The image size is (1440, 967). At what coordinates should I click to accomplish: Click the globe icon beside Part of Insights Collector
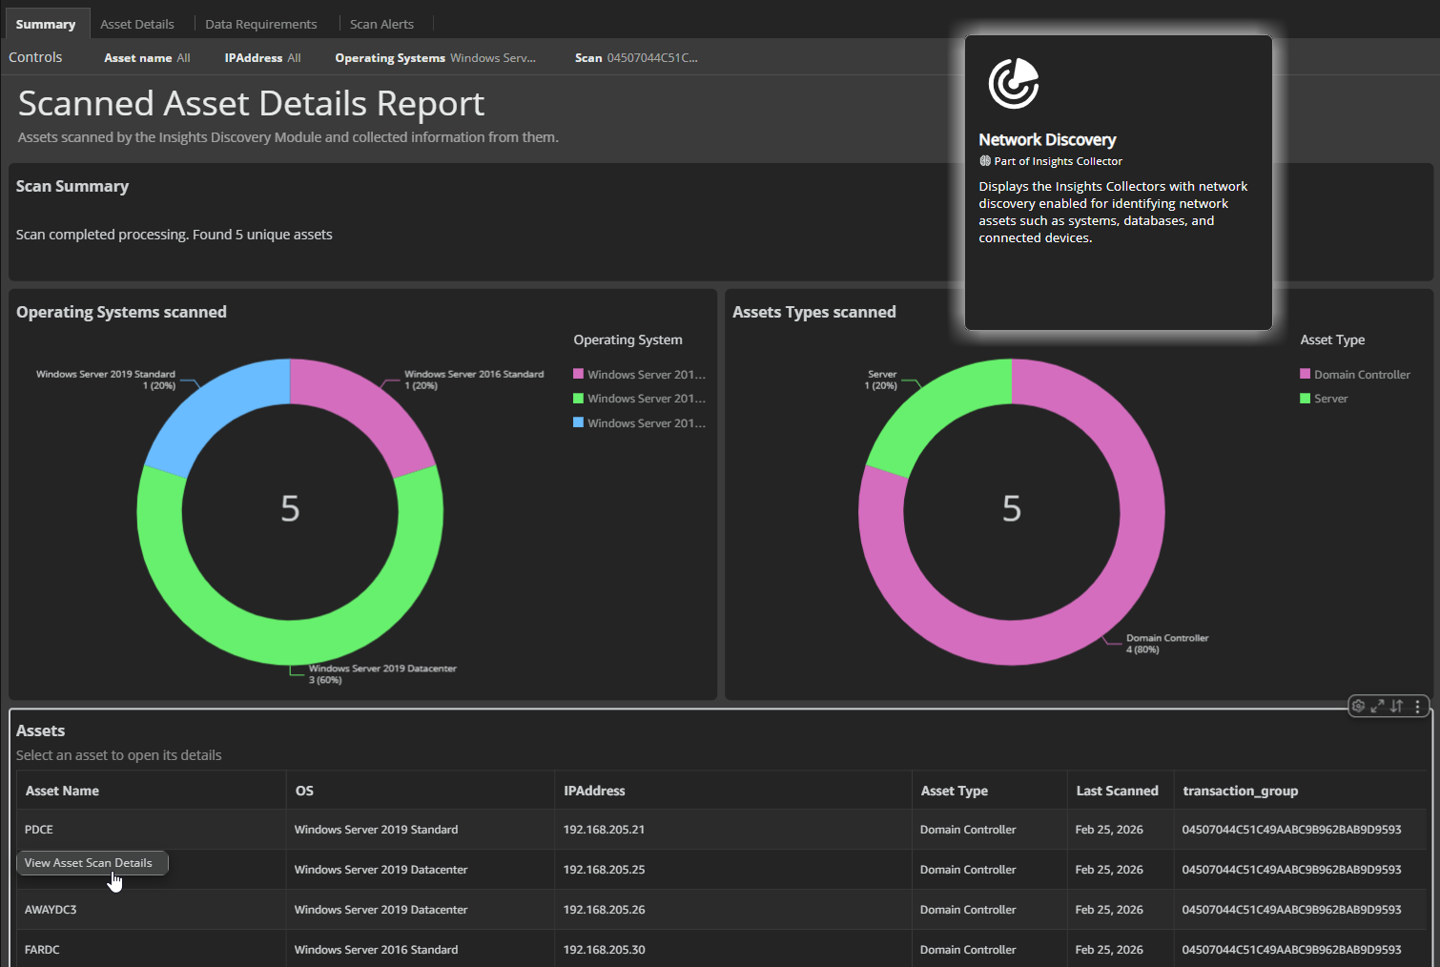pos(983,161)
